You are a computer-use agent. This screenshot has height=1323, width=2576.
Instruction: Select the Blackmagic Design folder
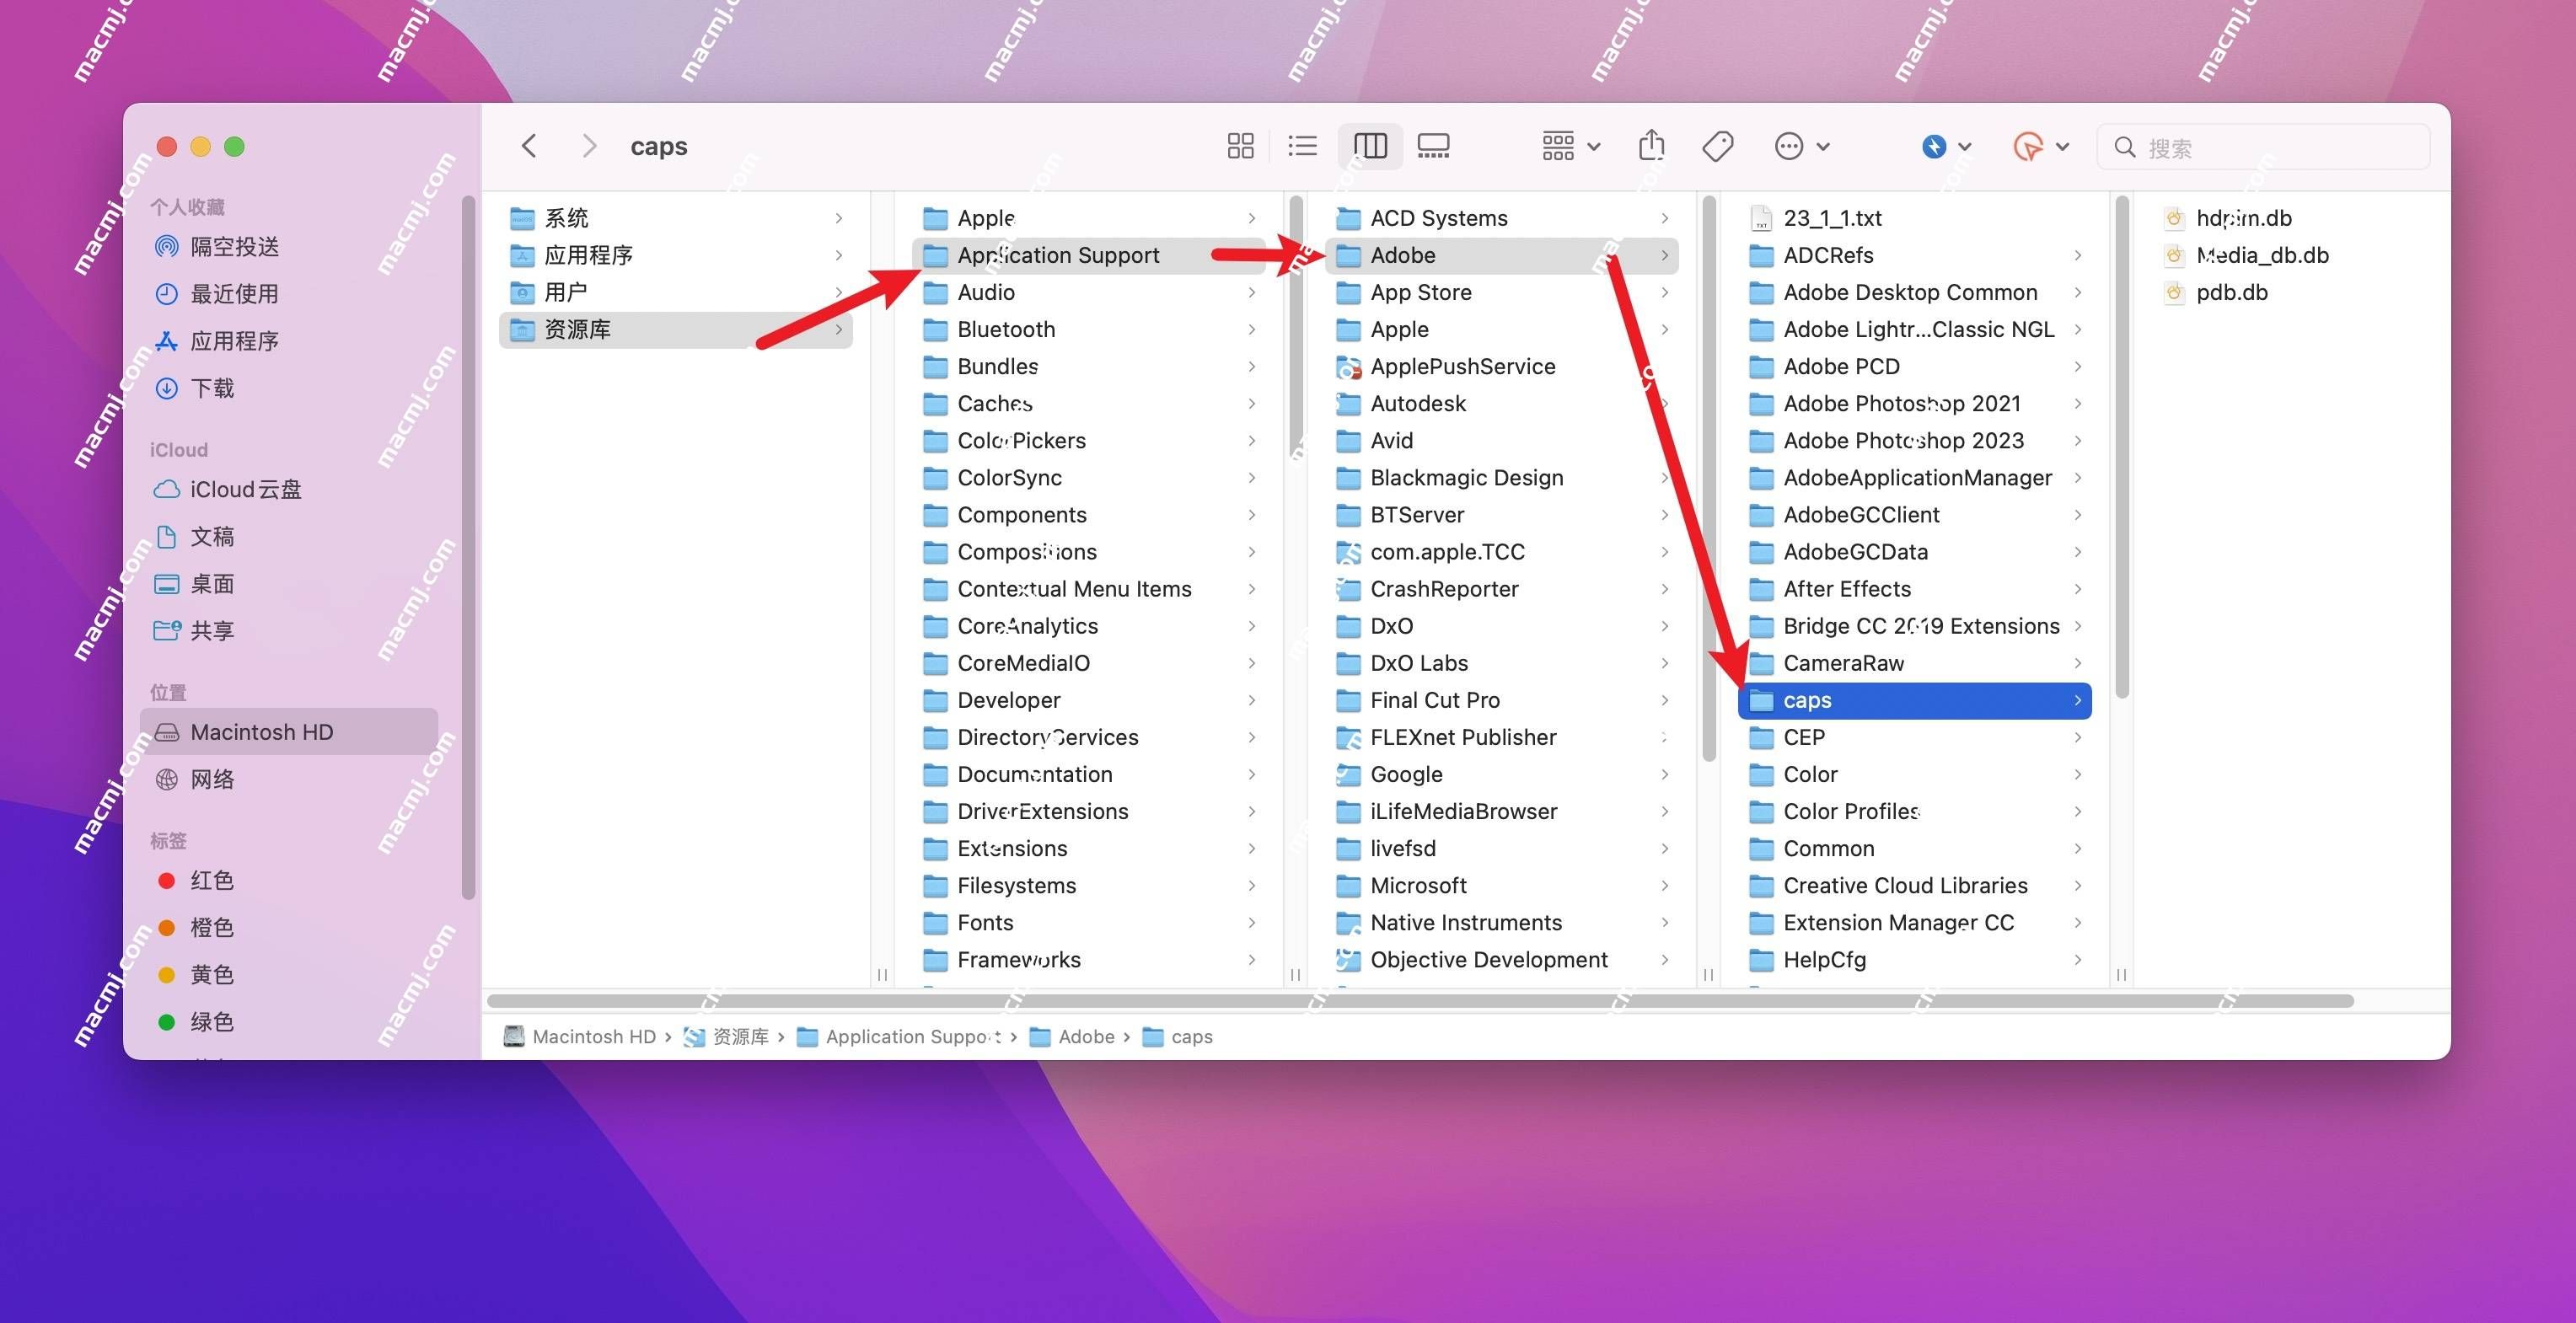pos(1501,477)
